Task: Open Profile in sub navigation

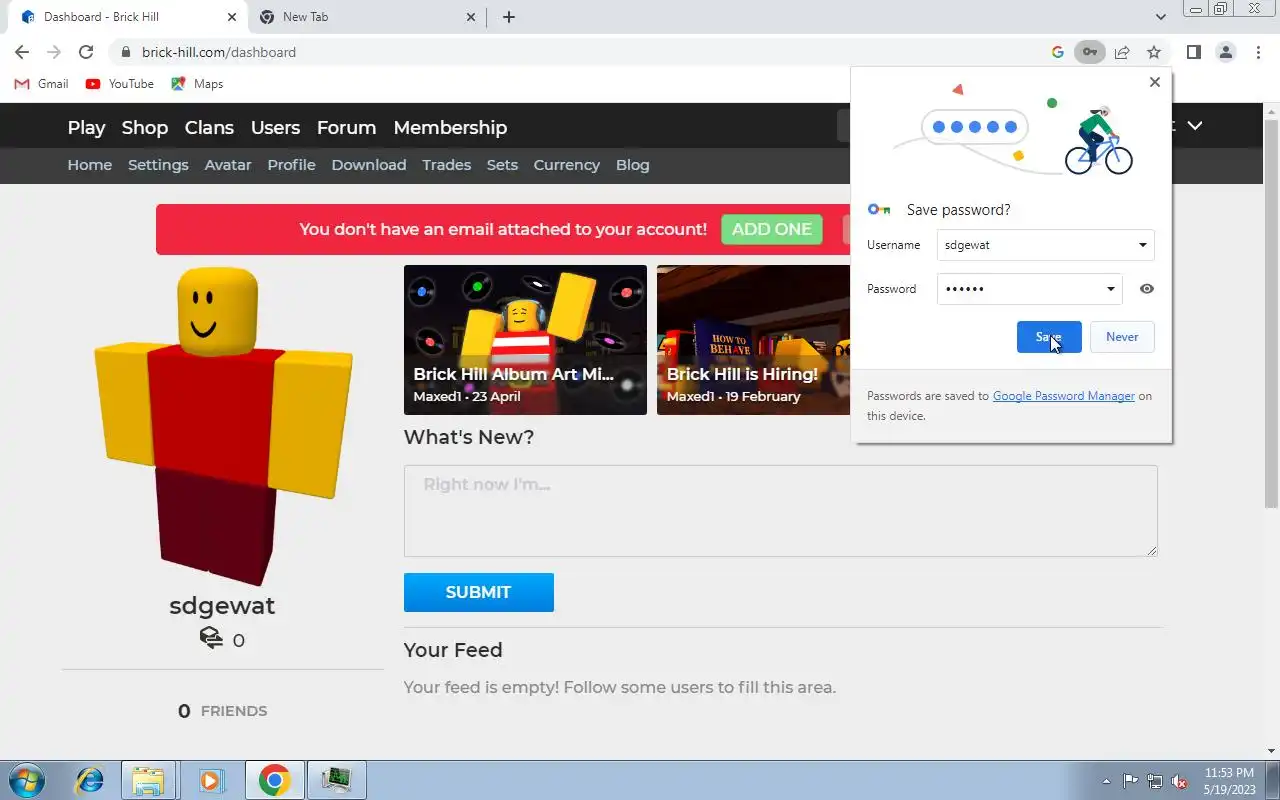Action: [x=291, y=165]
